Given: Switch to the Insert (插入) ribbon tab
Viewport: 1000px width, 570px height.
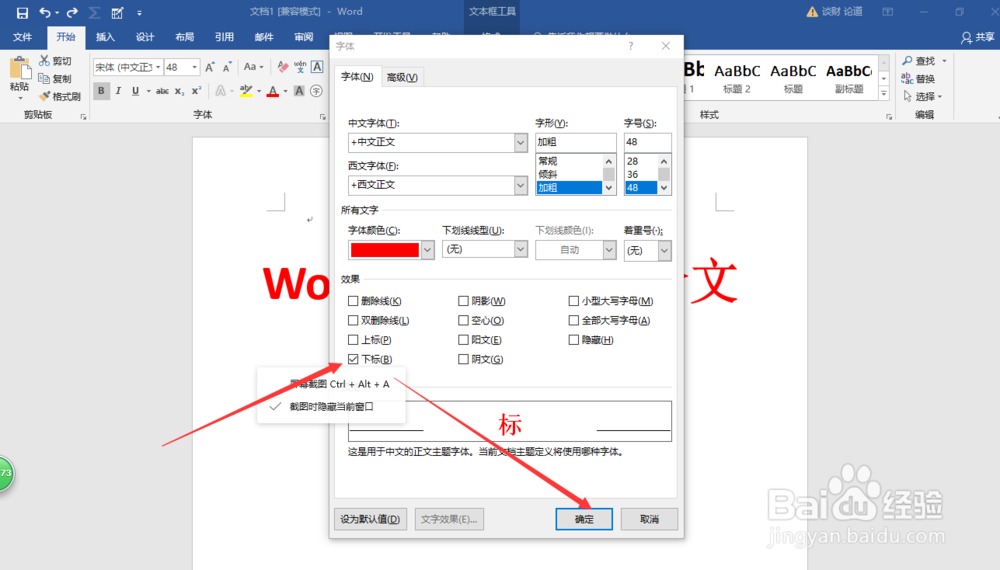Looking at the screenshot, I should [x=105, y=37].
